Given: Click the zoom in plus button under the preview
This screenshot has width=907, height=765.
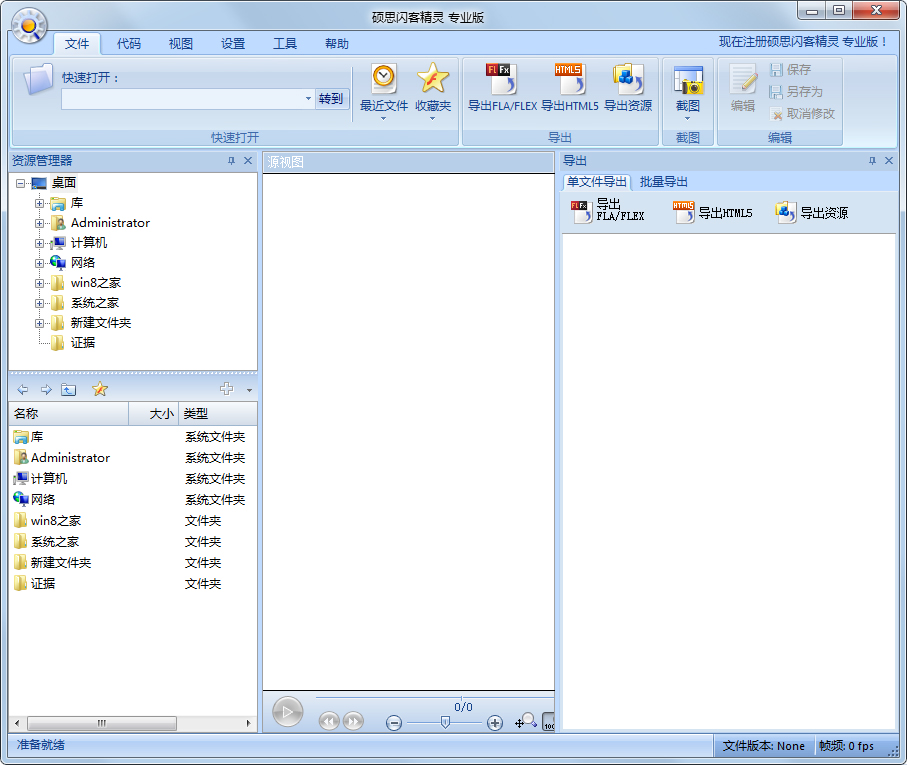Looking at the screenshot, I should pos(494,723).
